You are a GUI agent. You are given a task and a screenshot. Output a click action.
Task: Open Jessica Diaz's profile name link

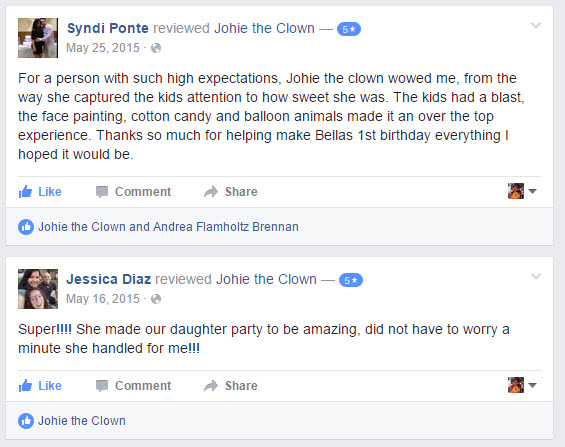tap(108, 279)
